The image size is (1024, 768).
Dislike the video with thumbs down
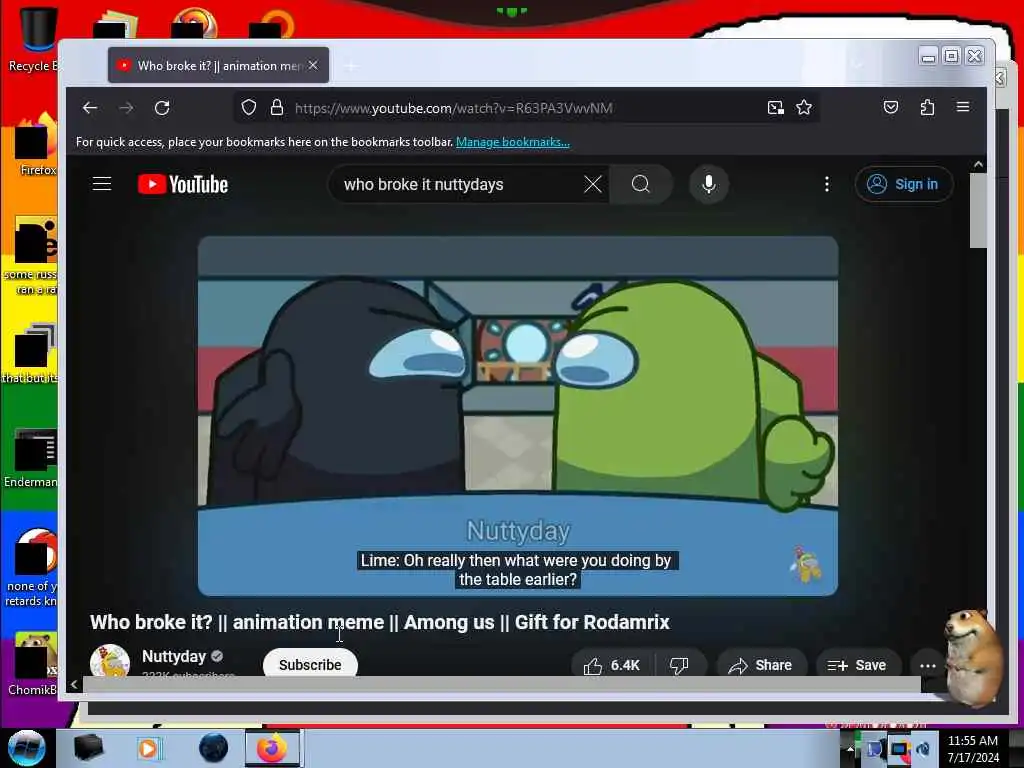point(680,665)
